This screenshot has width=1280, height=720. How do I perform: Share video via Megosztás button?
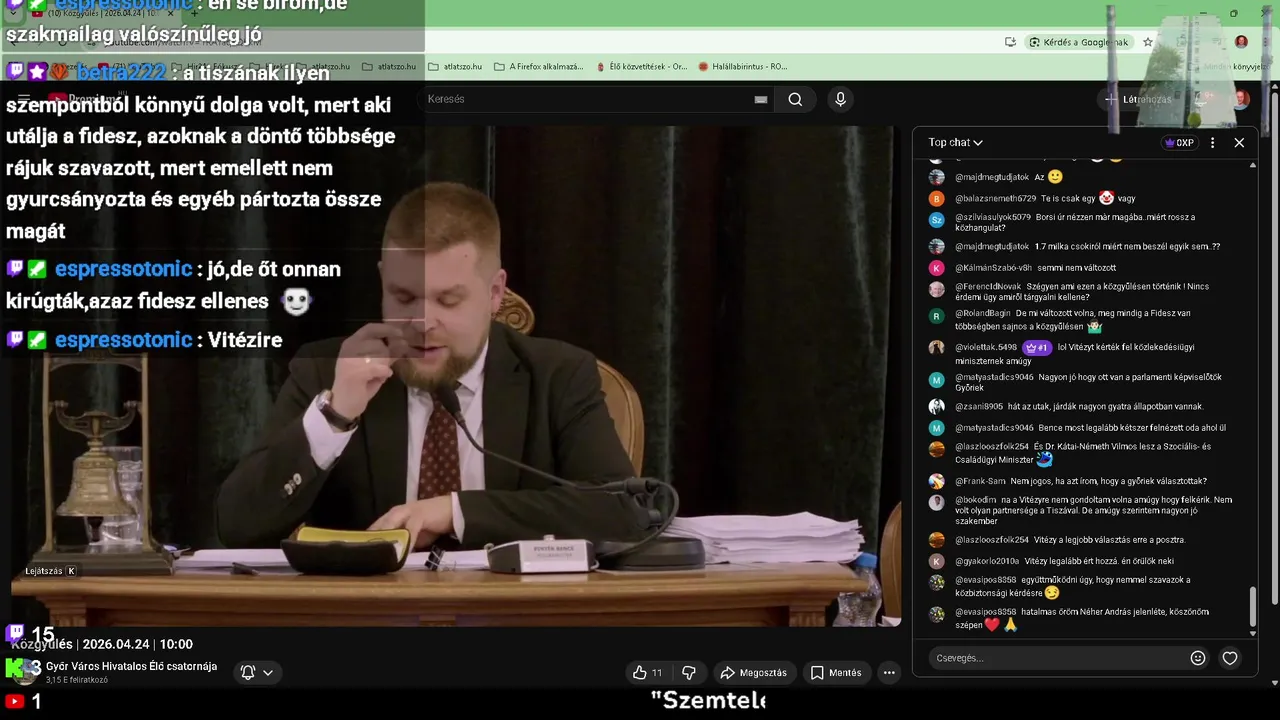click(x=754, y=673)
